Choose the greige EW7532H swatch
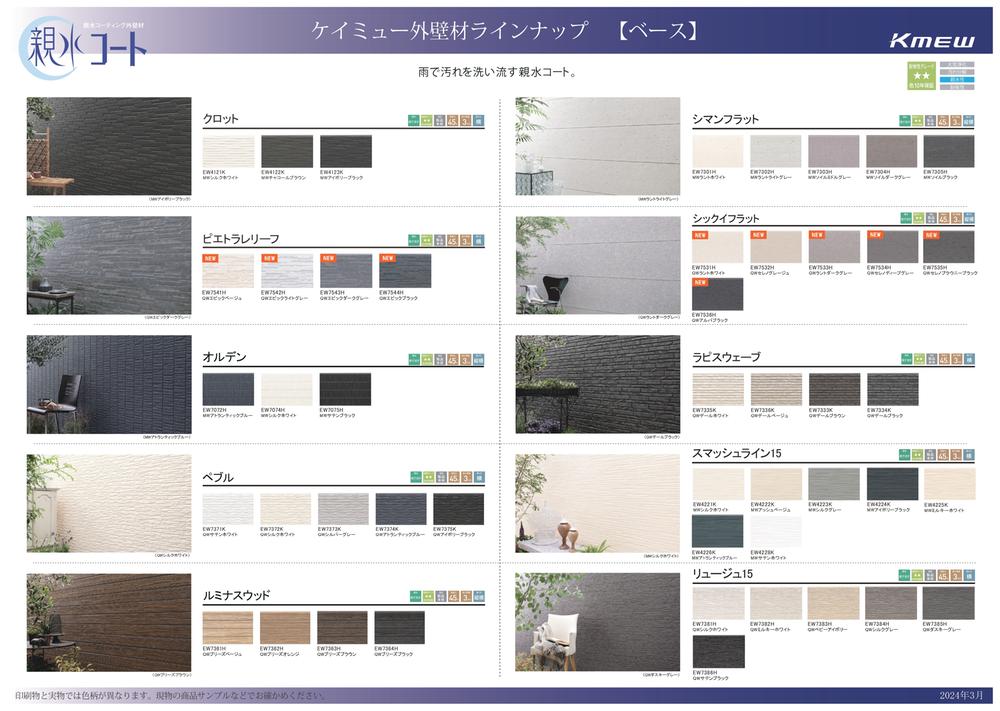The image size is (1000, 711). [776, 247]
